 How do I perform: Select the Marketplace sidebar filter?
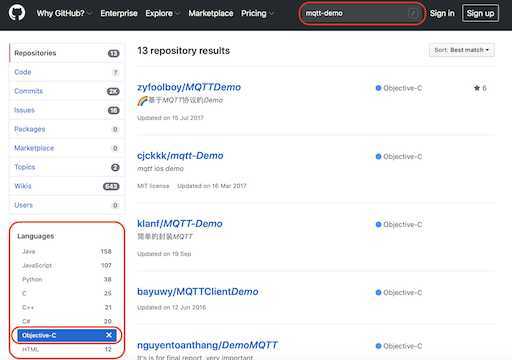point(67,148)
